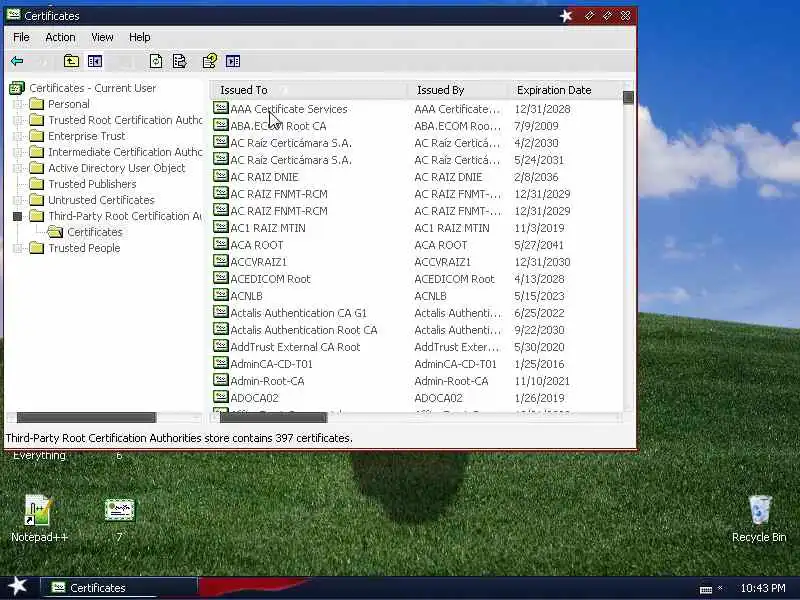The image size is (800, 600).
Task: Open the Help toolbar icon
Action: tap(210, 61)
